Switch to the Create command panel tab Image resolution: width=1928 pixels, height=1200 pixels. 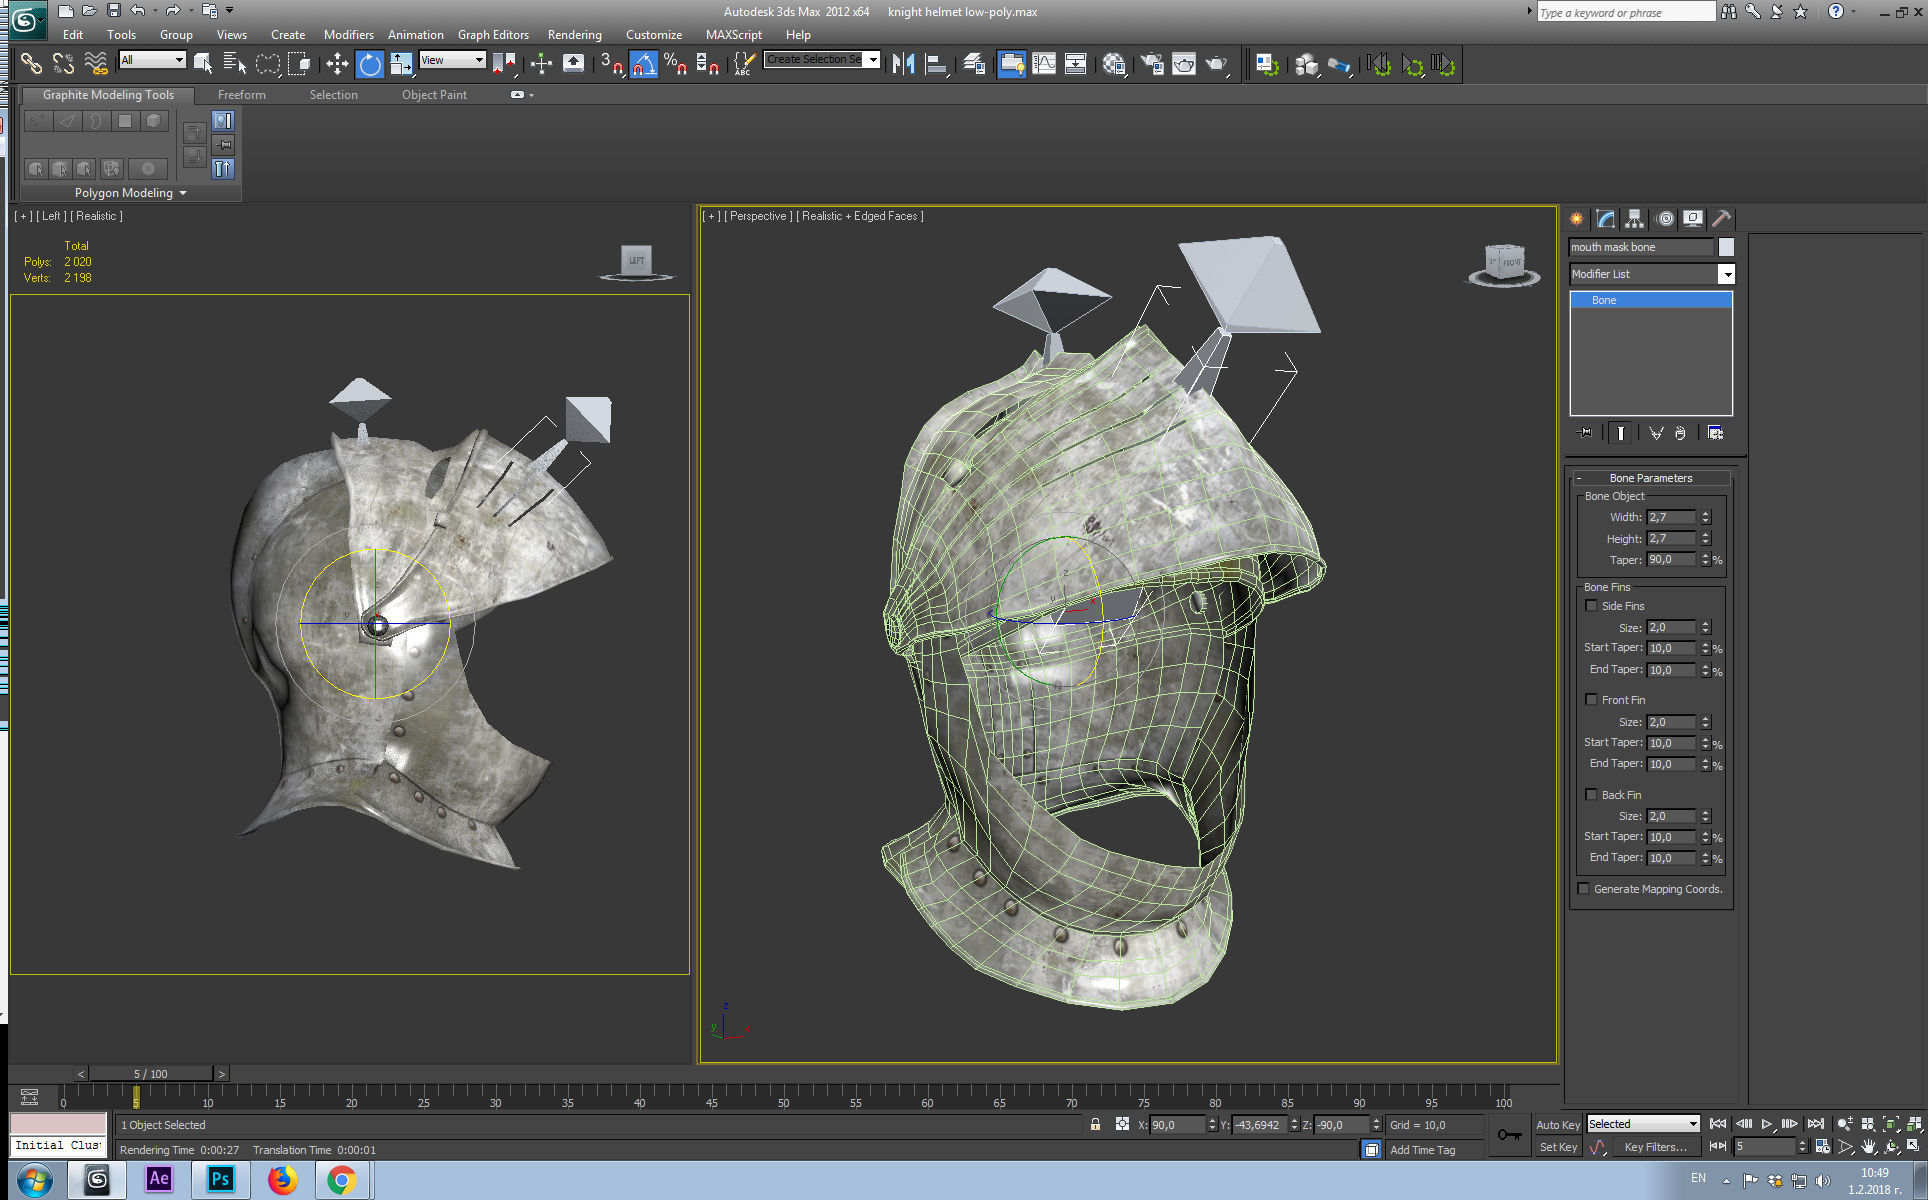(x=1577, y=219)
